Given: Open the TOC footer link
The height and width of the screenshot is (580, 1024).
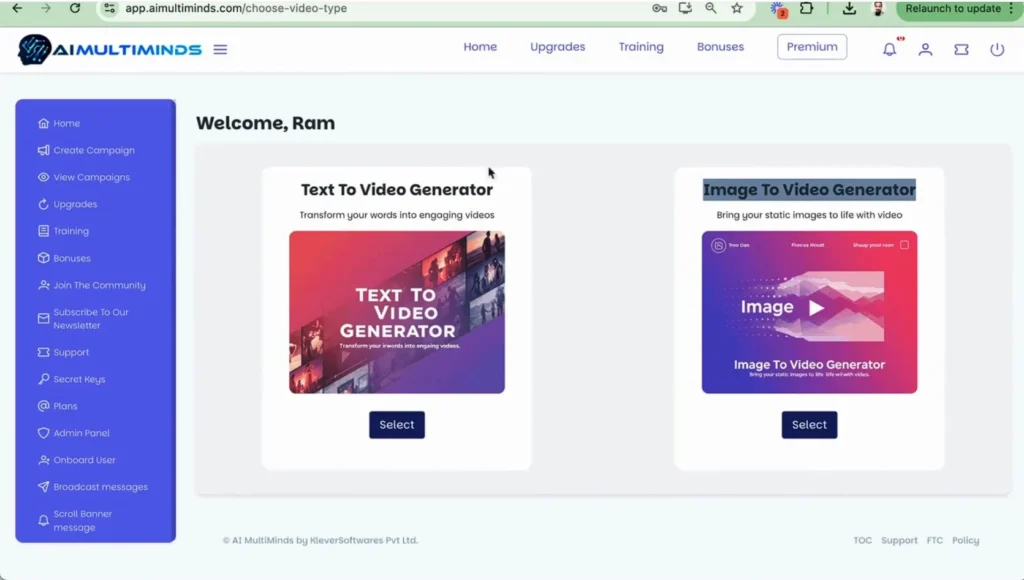Looking at the screenshot, I should (862, 540).
